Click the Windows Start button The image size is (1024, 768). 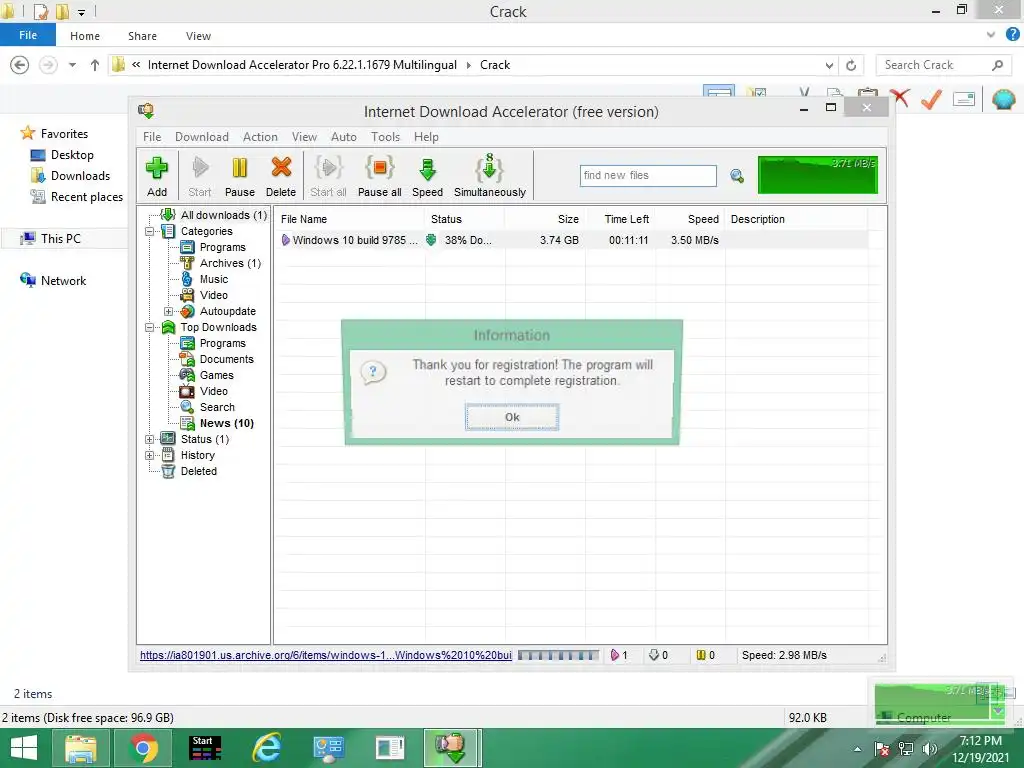point(24,748)
